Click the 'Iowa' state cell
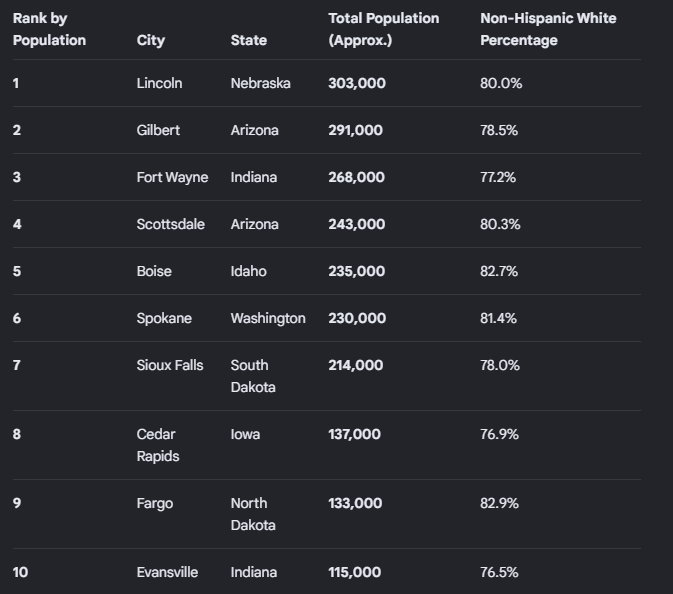673x594 pixels. tap(245, 434)
